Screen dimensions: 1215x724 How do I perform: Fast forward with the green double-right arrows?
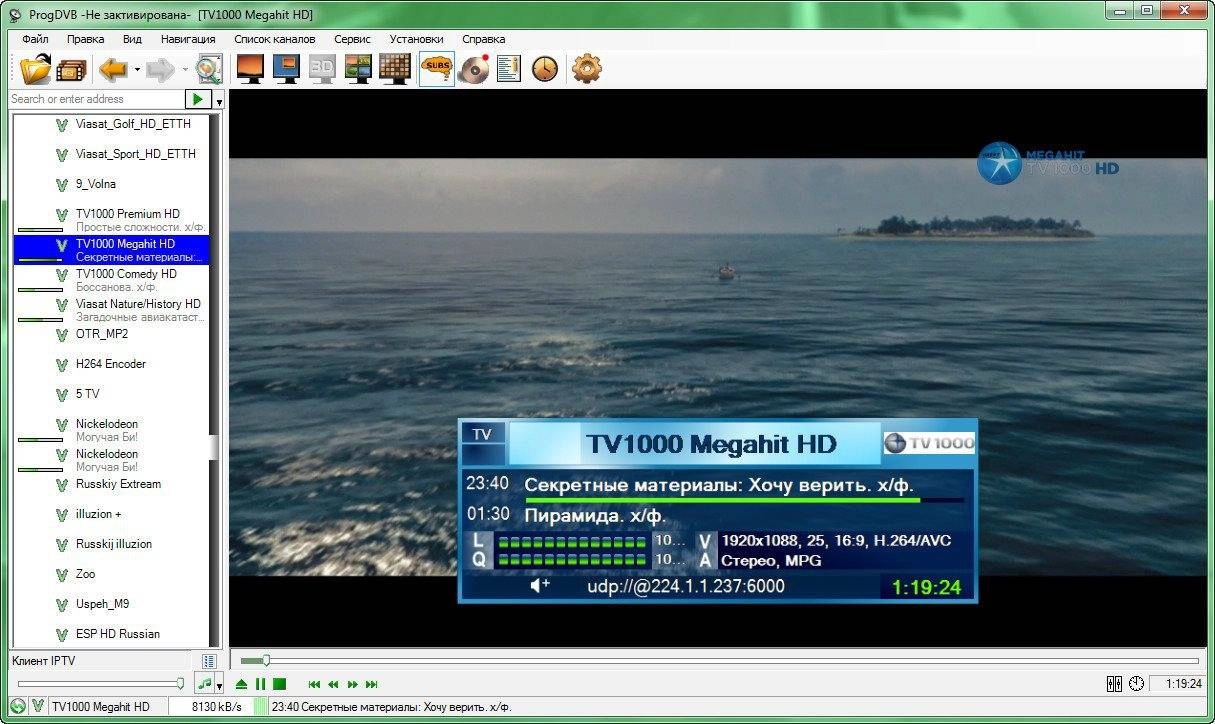pyautogui.click(x=352, y=684)
